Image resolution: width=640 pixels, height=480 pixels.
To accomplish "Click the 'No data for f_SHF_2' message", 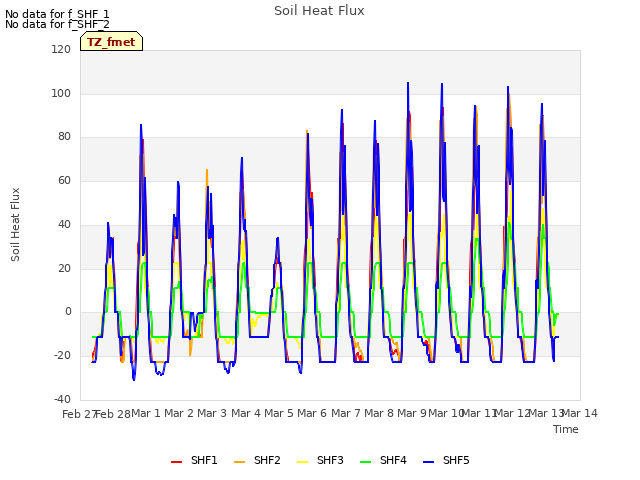I will (x=57, y=24).
